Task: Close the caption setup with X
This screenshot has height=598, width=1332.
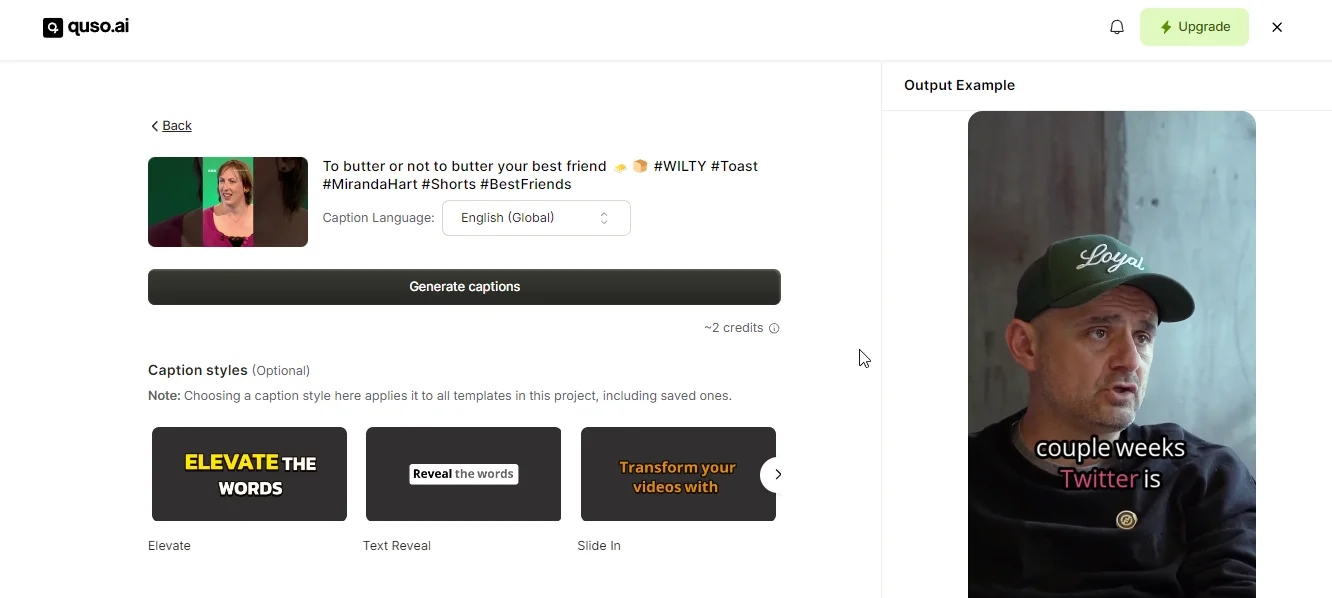Action: point(1277,27)
